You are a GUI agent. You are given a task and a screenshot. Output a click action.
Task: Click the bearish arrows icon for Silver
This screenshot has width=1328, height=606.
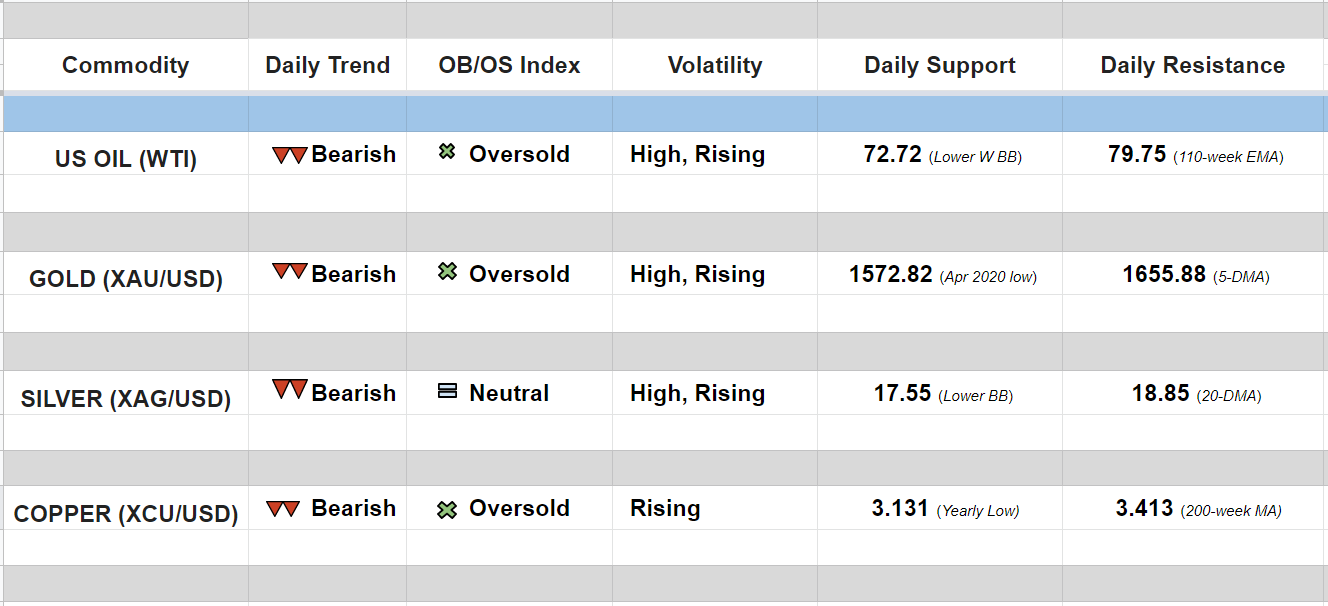tap(289, 391)
